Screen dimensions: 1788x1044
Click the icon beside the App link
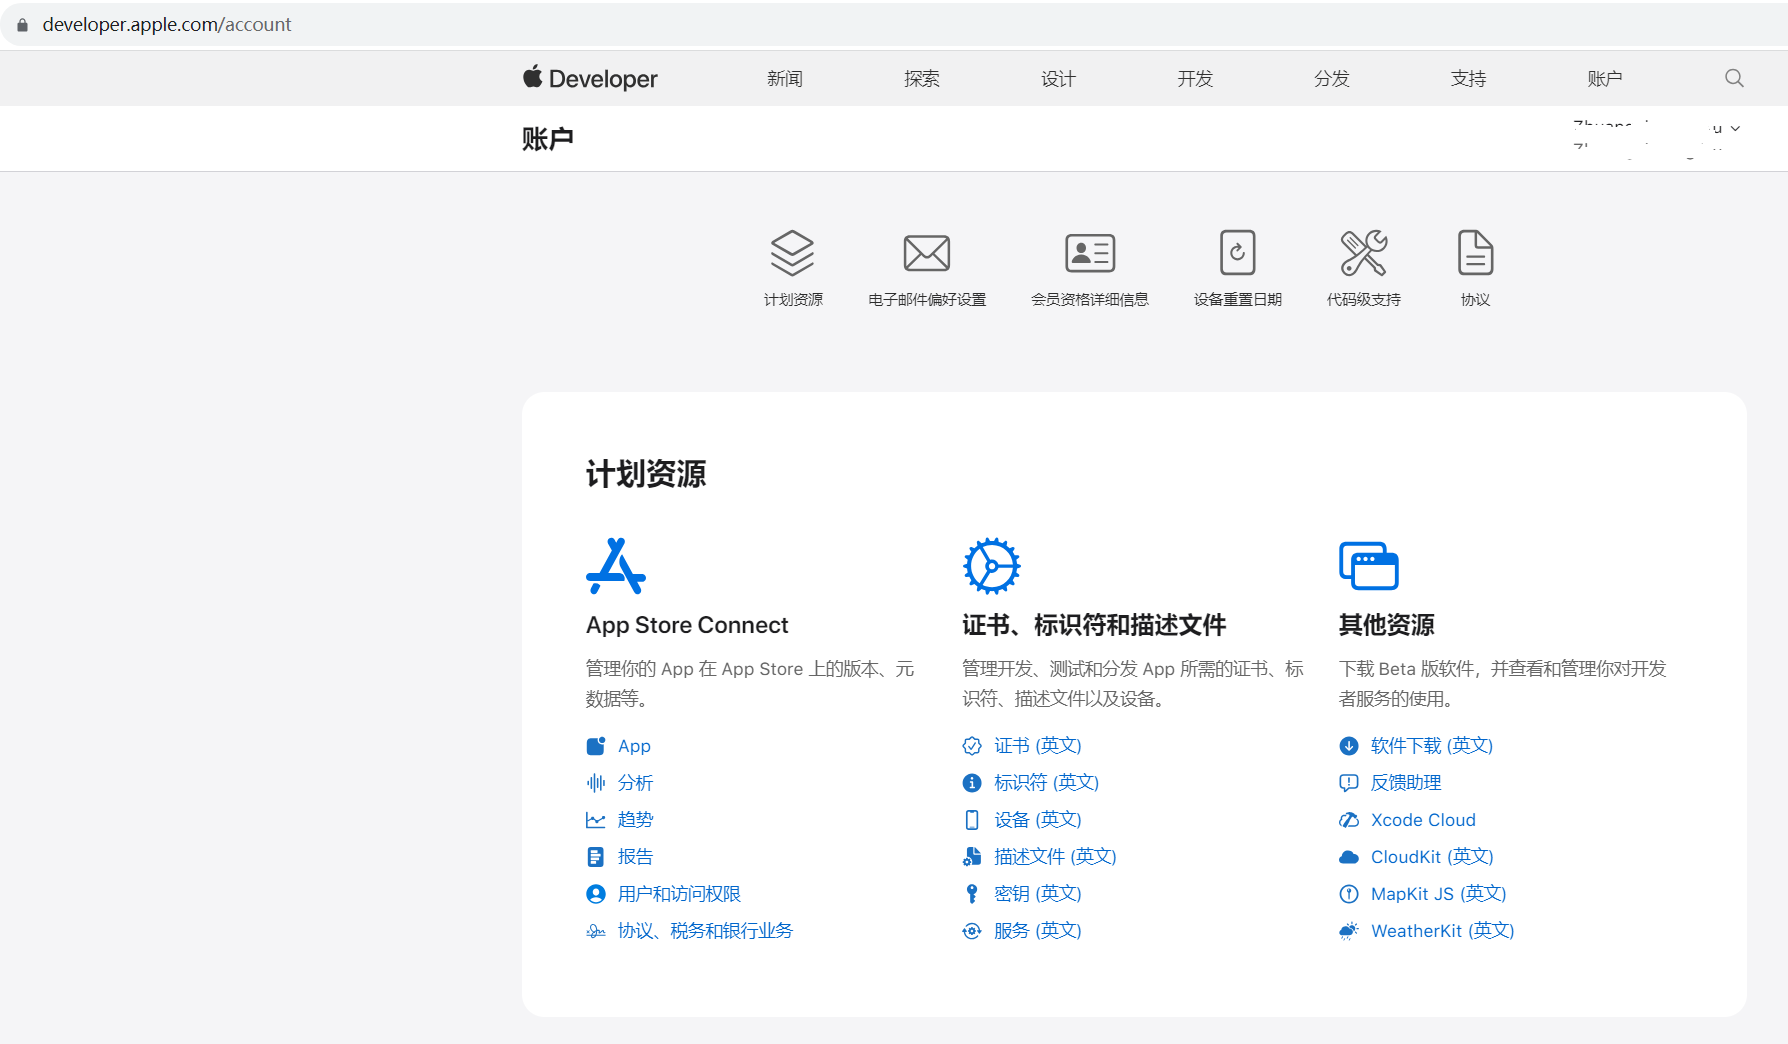(x=596, y=746)
